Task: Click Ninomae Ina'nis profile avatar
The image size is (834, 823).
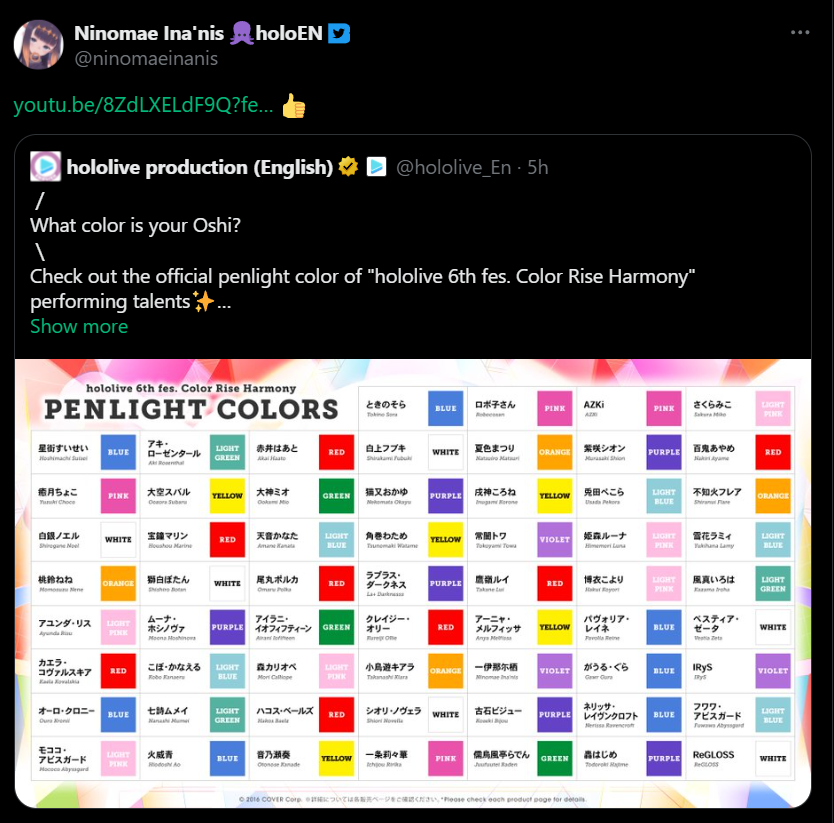Action: 39,45
